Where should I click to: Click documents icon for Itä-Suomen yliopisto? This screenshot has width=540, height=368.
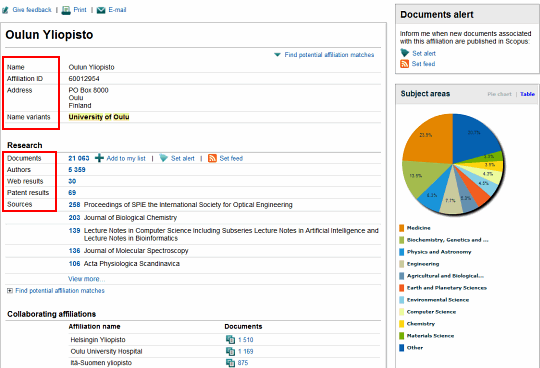click(230, 363)
